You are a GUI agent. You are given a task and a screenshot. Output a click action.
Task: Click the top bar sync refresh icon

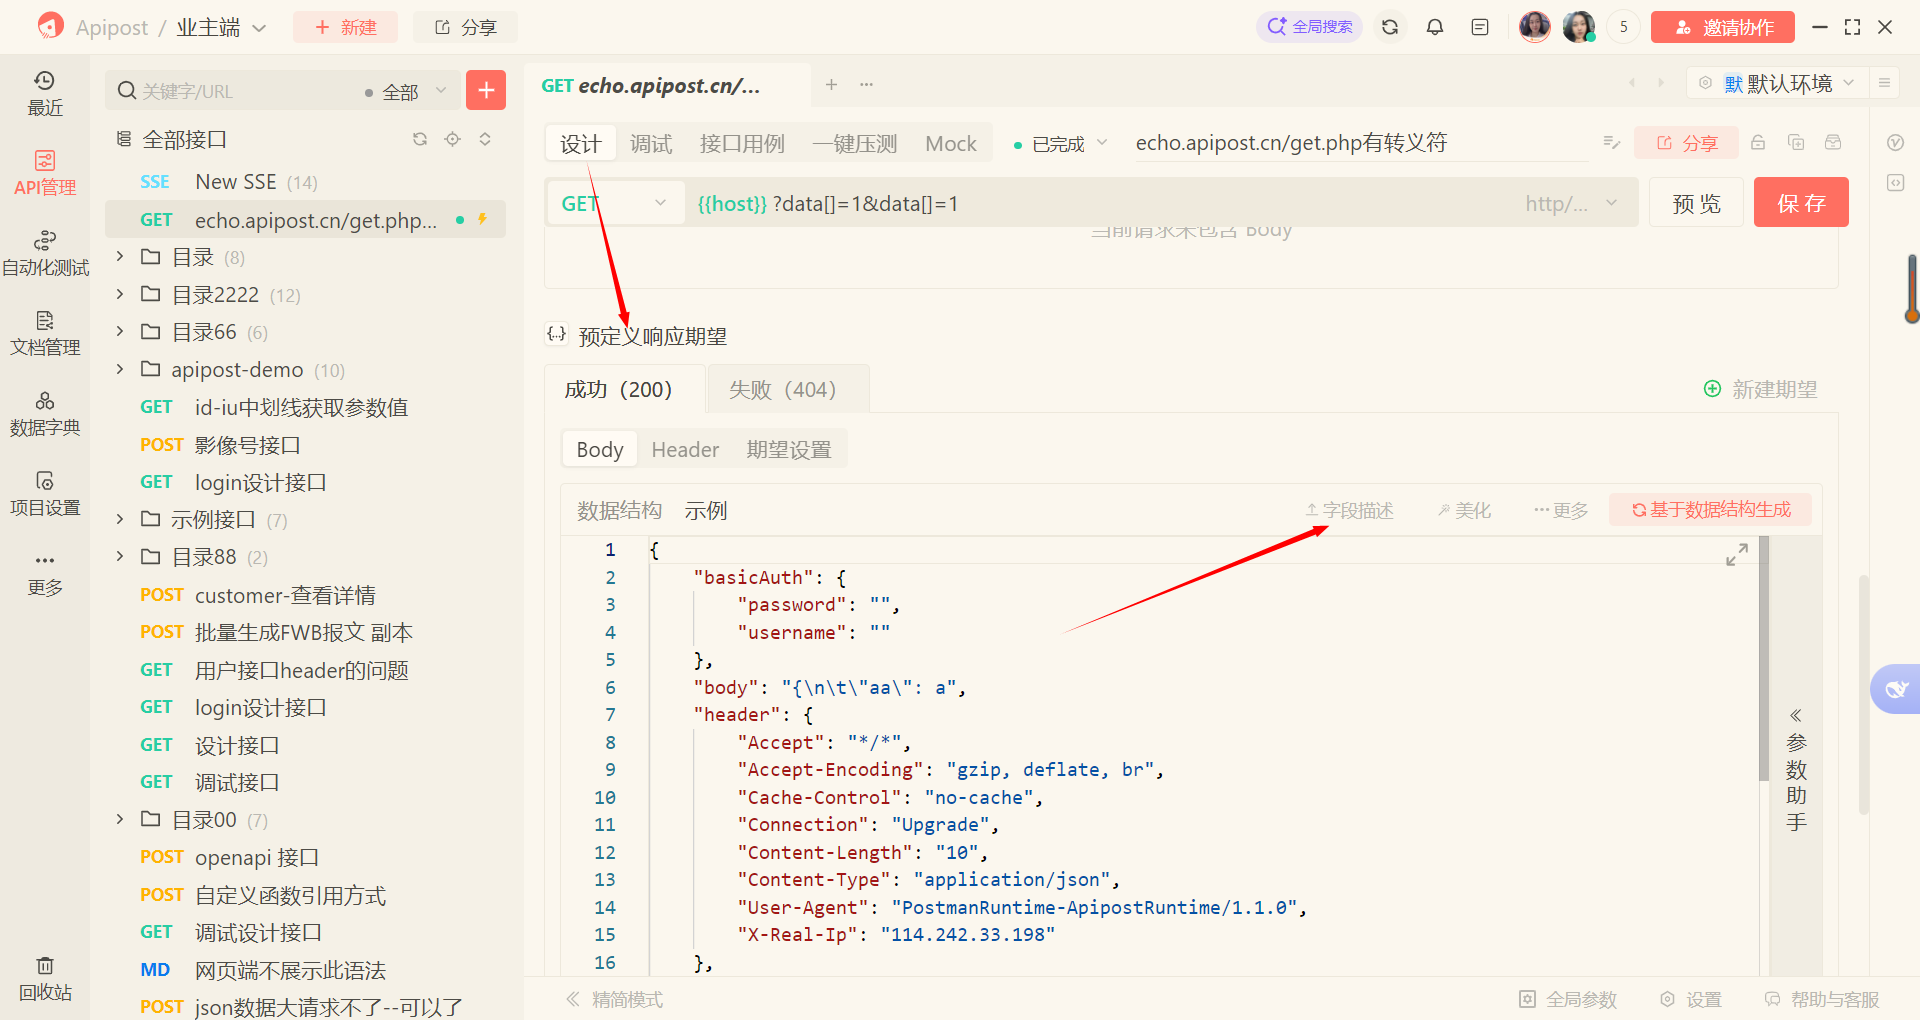tap(1390, 27)
